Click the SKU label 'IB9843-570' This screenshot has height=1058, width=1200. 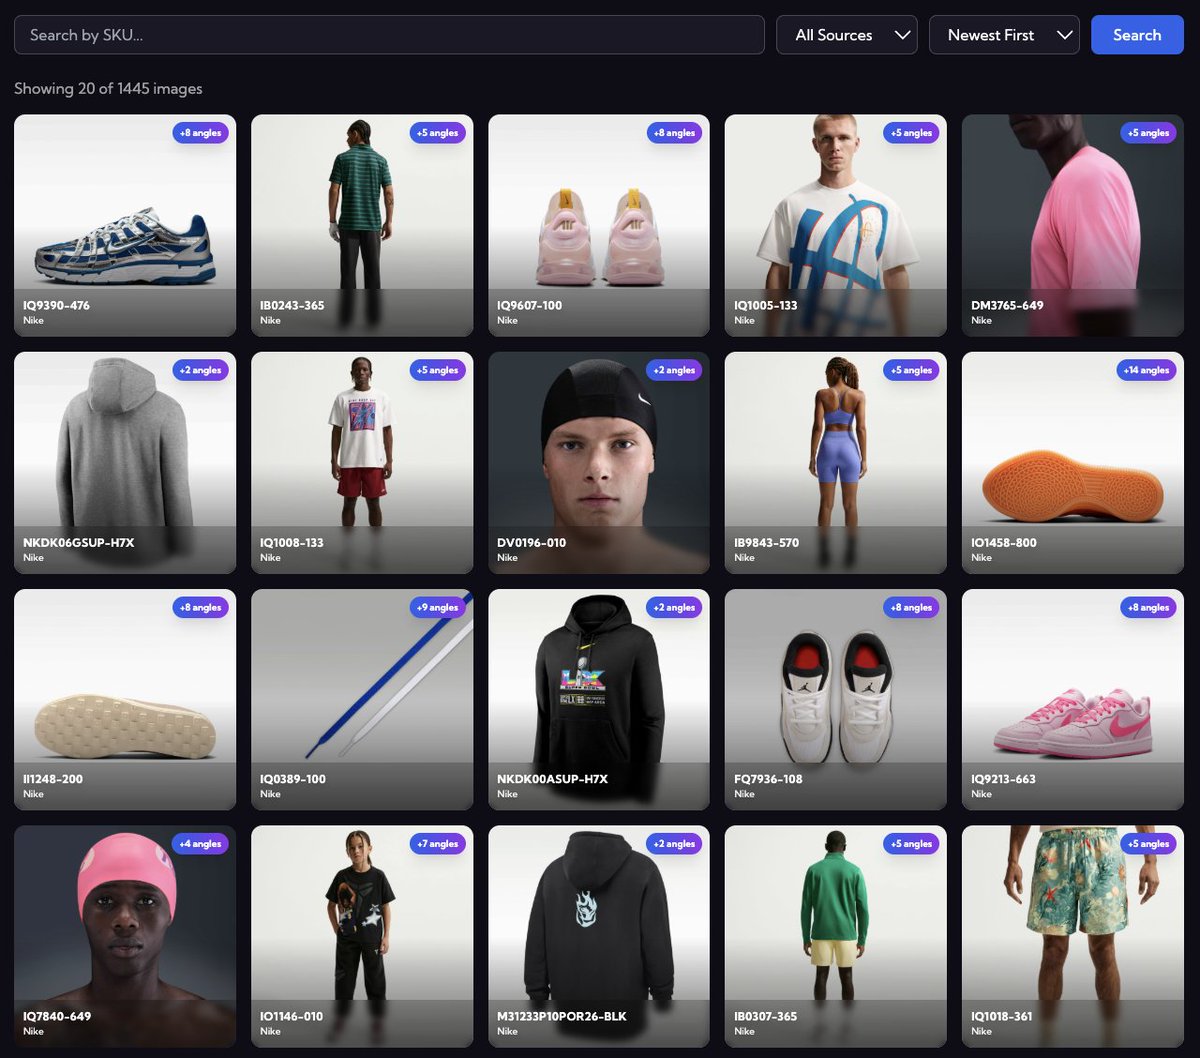pos(766,542)
